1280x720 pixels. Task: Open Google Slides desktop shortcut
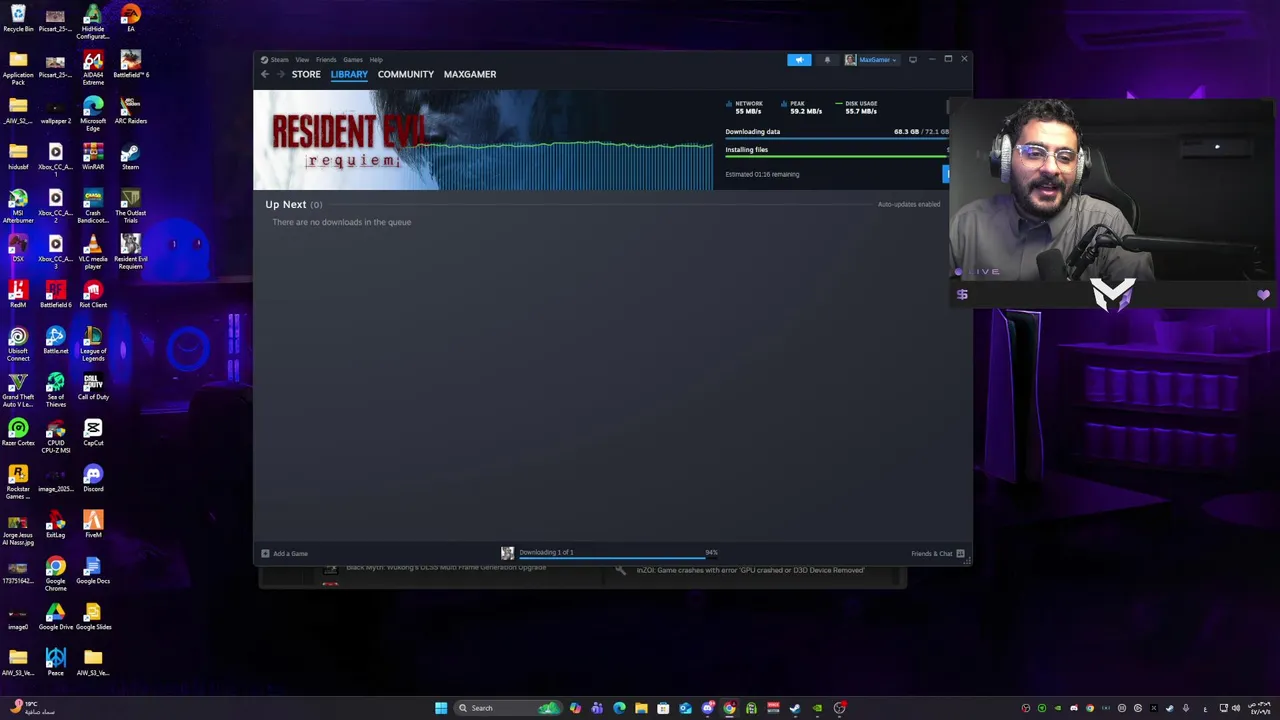point(93,617)
